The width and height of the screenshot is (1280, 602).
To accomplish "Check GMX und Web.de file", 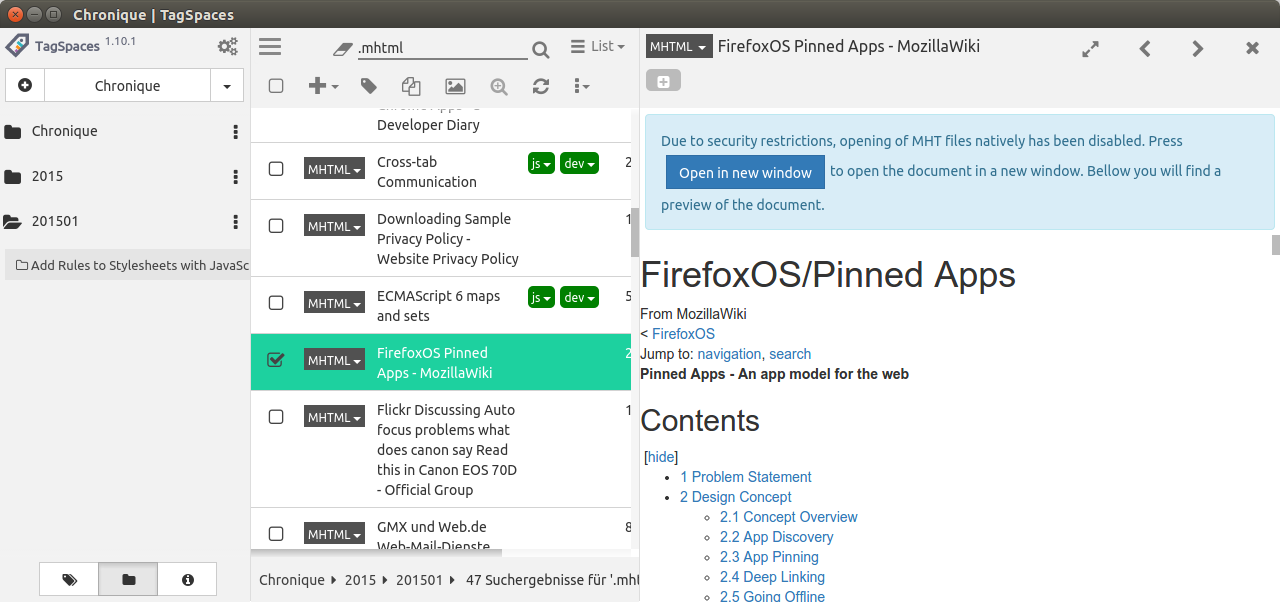I will [276, 534].
